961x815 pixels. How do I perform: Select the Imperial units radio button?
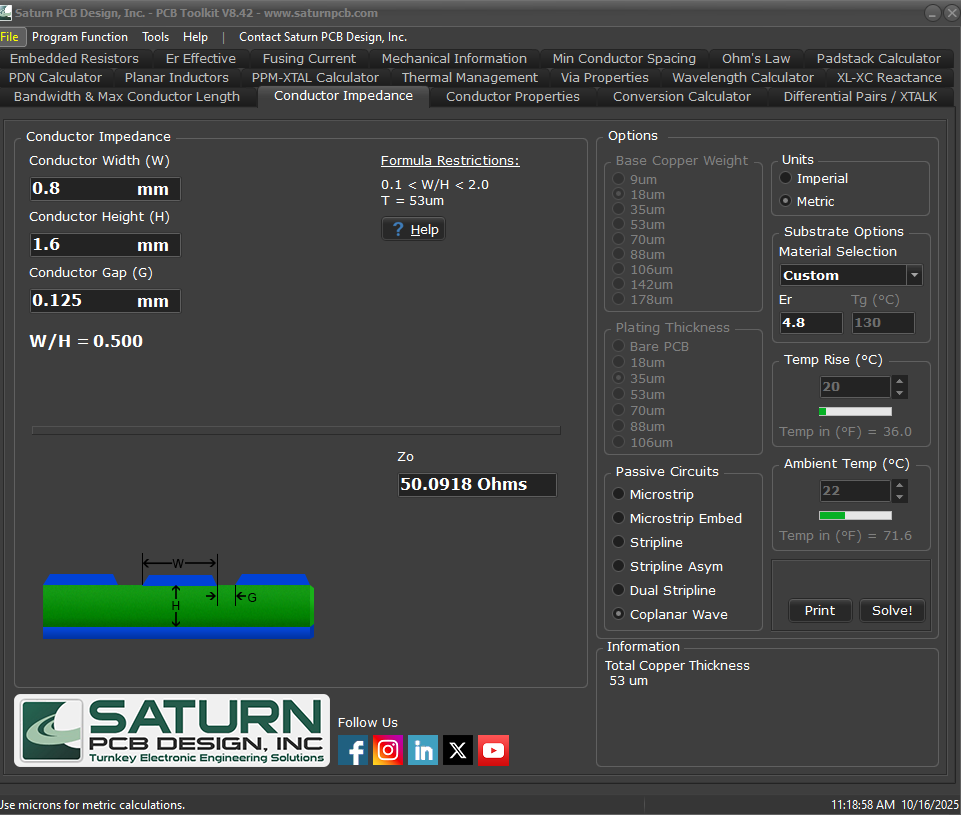click(786, 178)
